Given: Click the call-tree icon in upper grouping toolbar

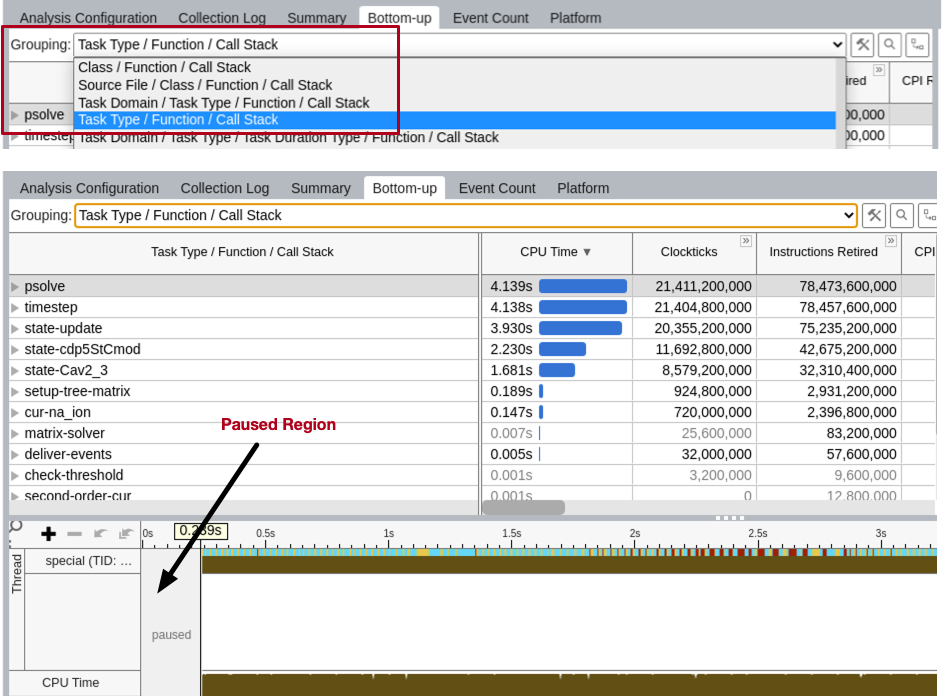Looking at the screenshot, I should [917, 45].
